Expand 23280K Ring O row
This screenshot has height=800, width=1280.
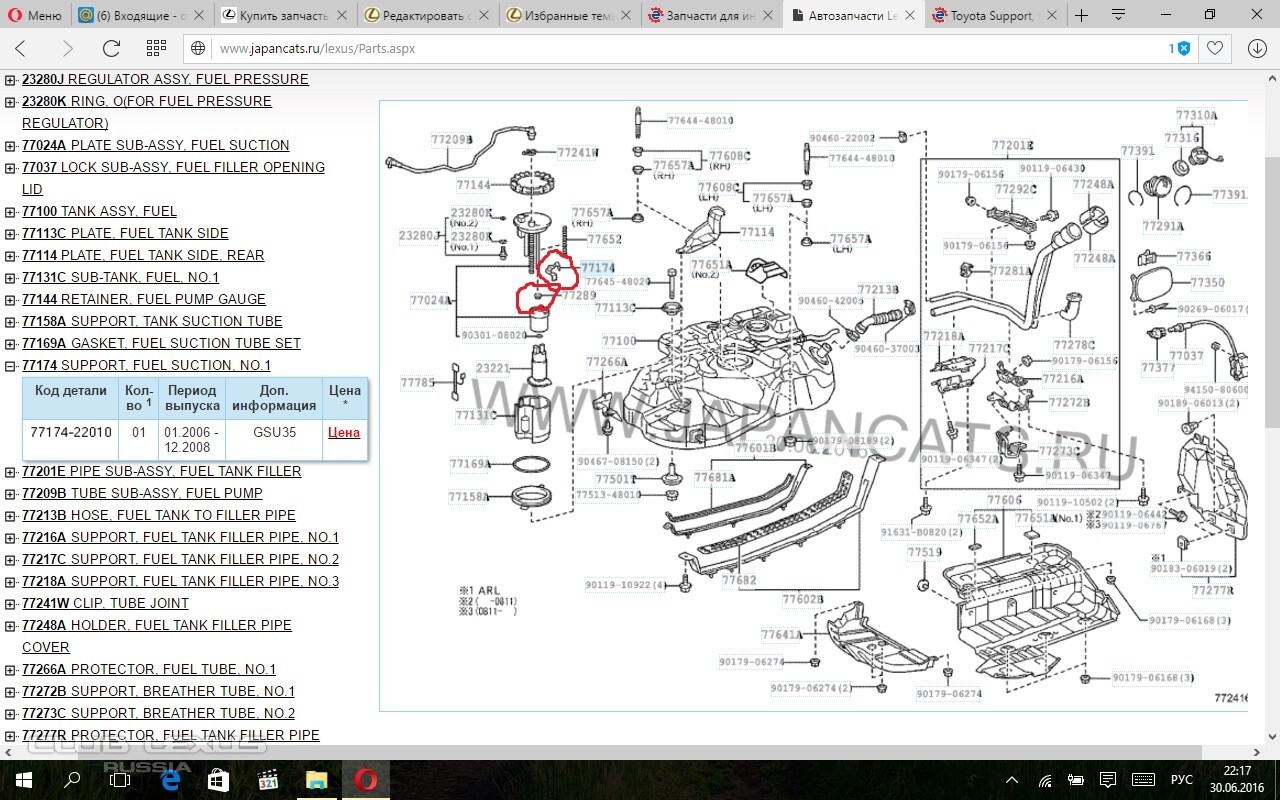[x=10, y=102]
